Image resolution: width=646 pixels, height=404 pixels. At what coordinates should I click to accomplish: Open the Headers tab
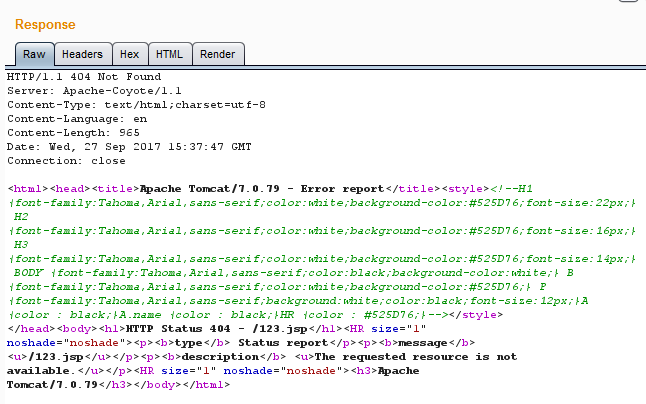click(81, 55)
